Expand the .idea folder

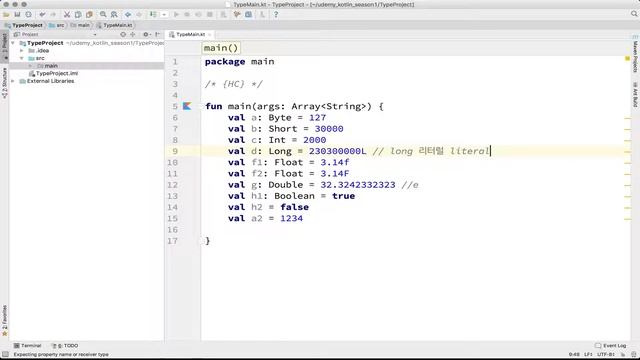coord(22,51)
